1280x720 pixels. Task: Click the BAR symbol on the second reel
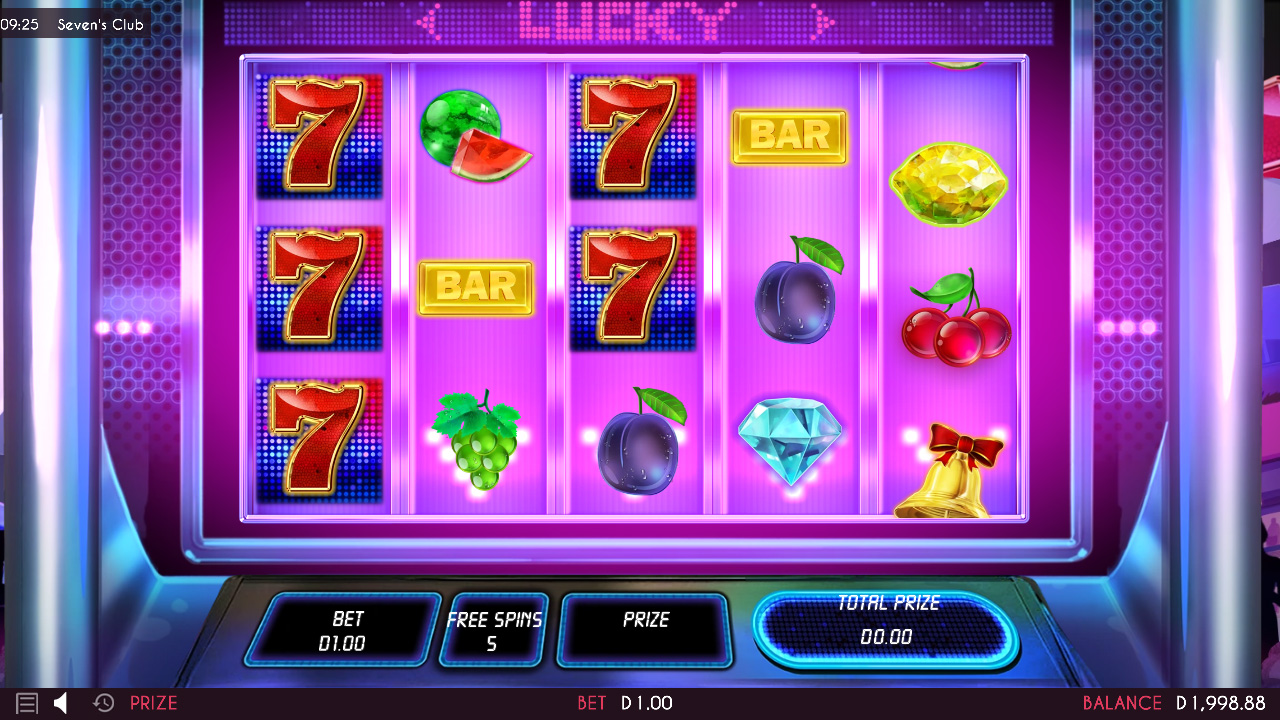pos(475,288)
